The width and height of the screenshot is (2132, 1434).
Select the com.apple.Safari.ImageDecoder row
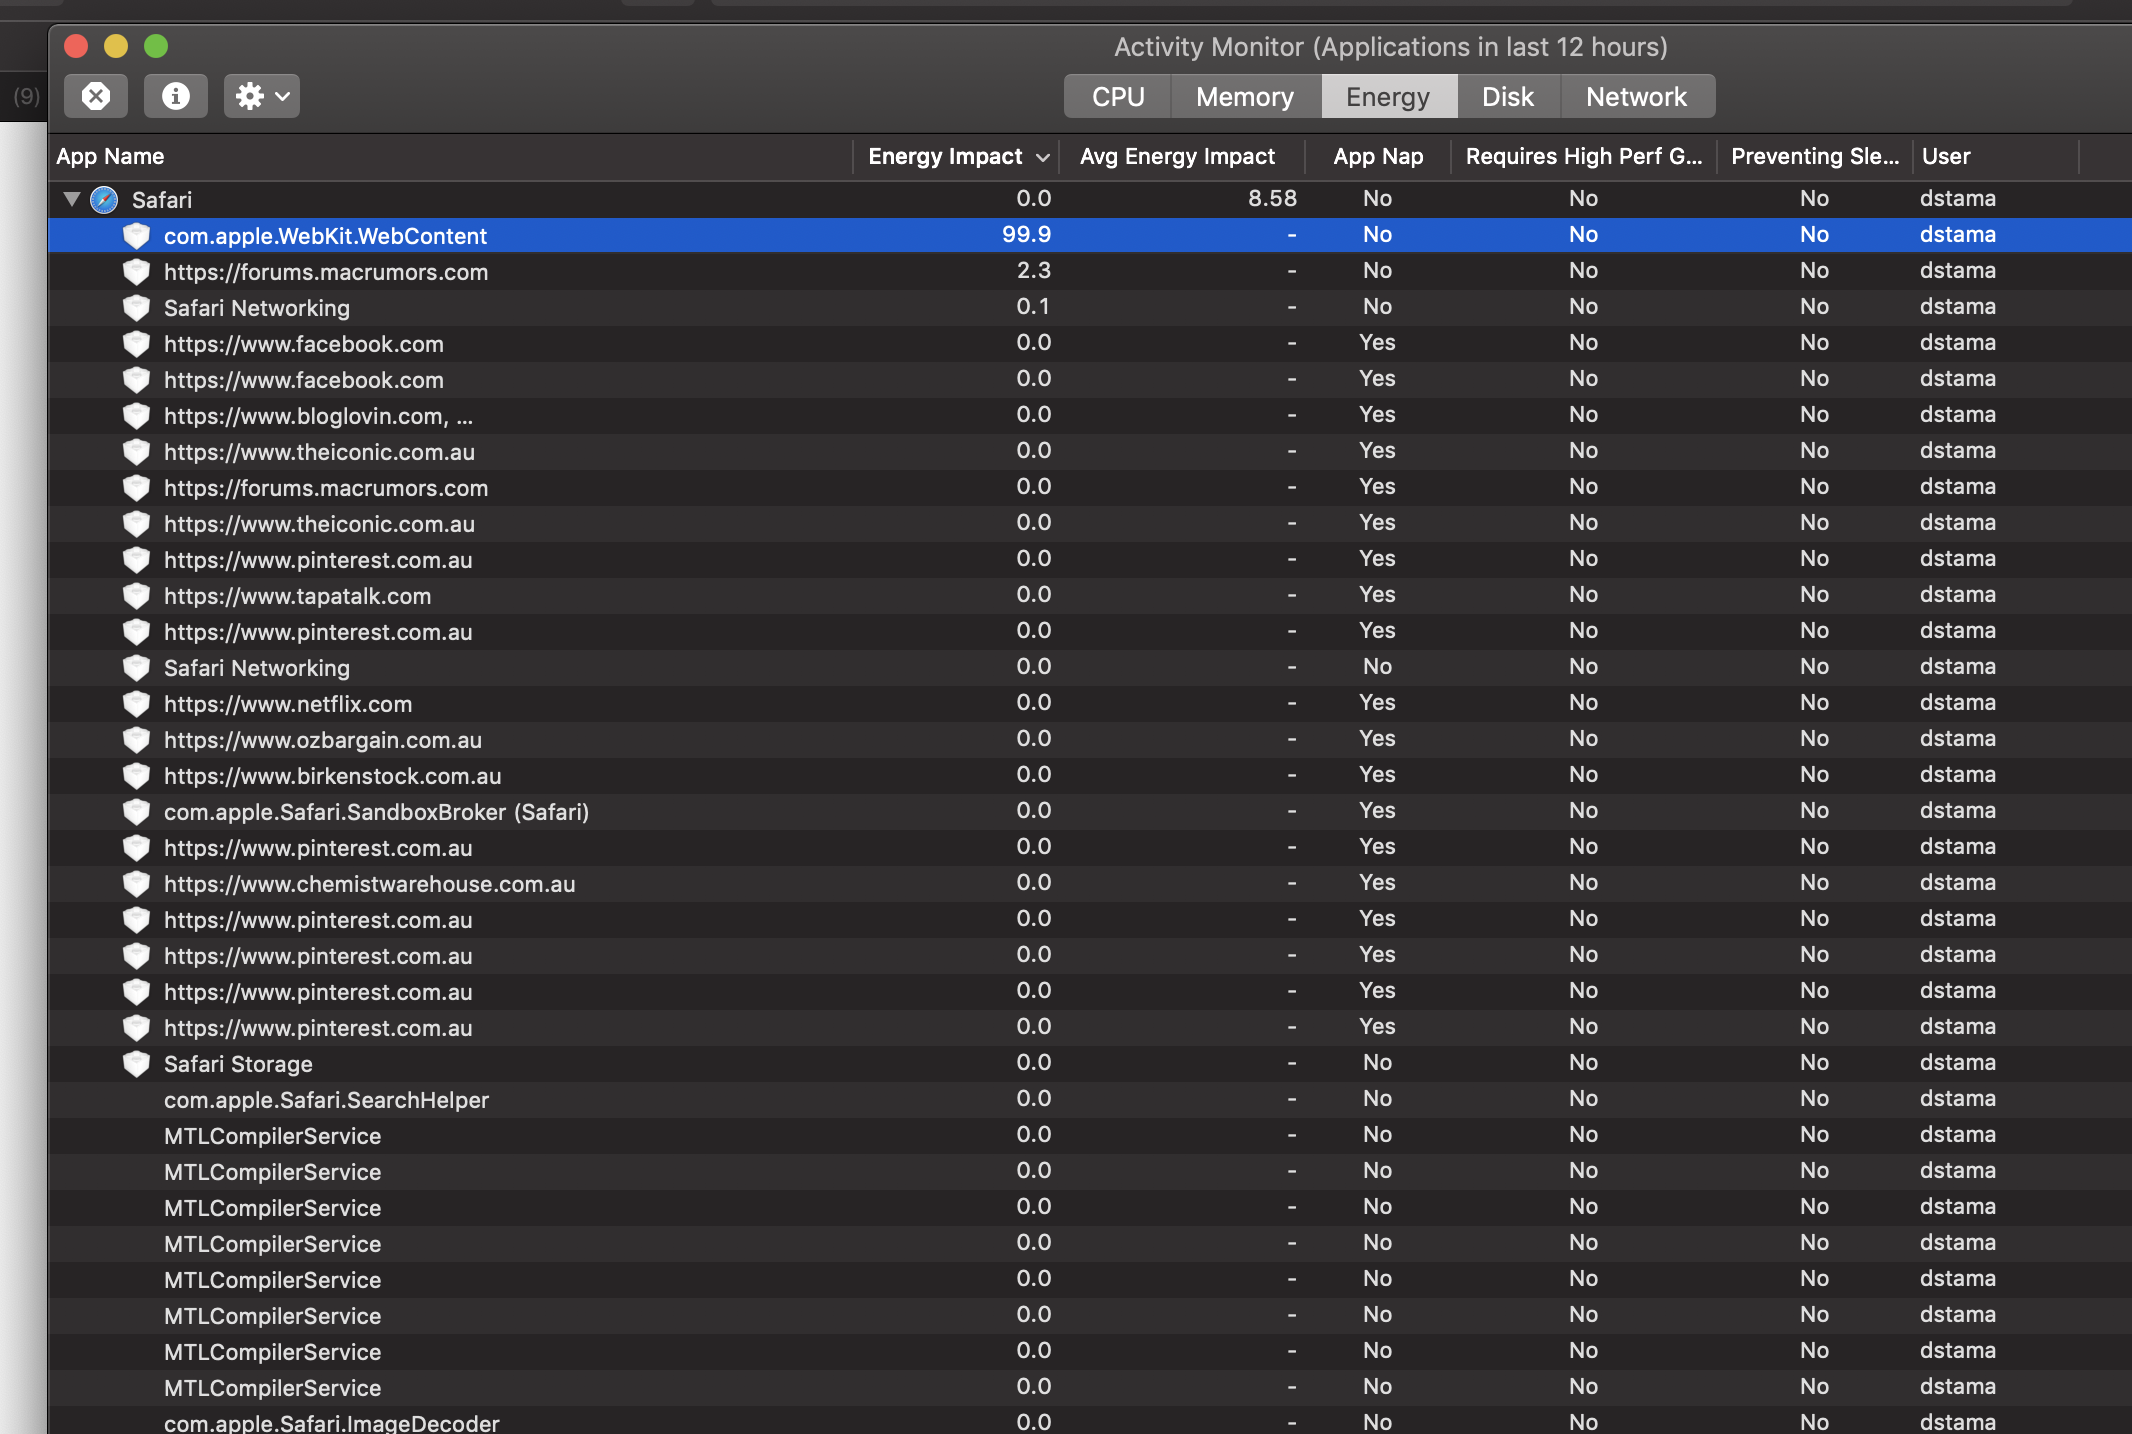1090,1421
